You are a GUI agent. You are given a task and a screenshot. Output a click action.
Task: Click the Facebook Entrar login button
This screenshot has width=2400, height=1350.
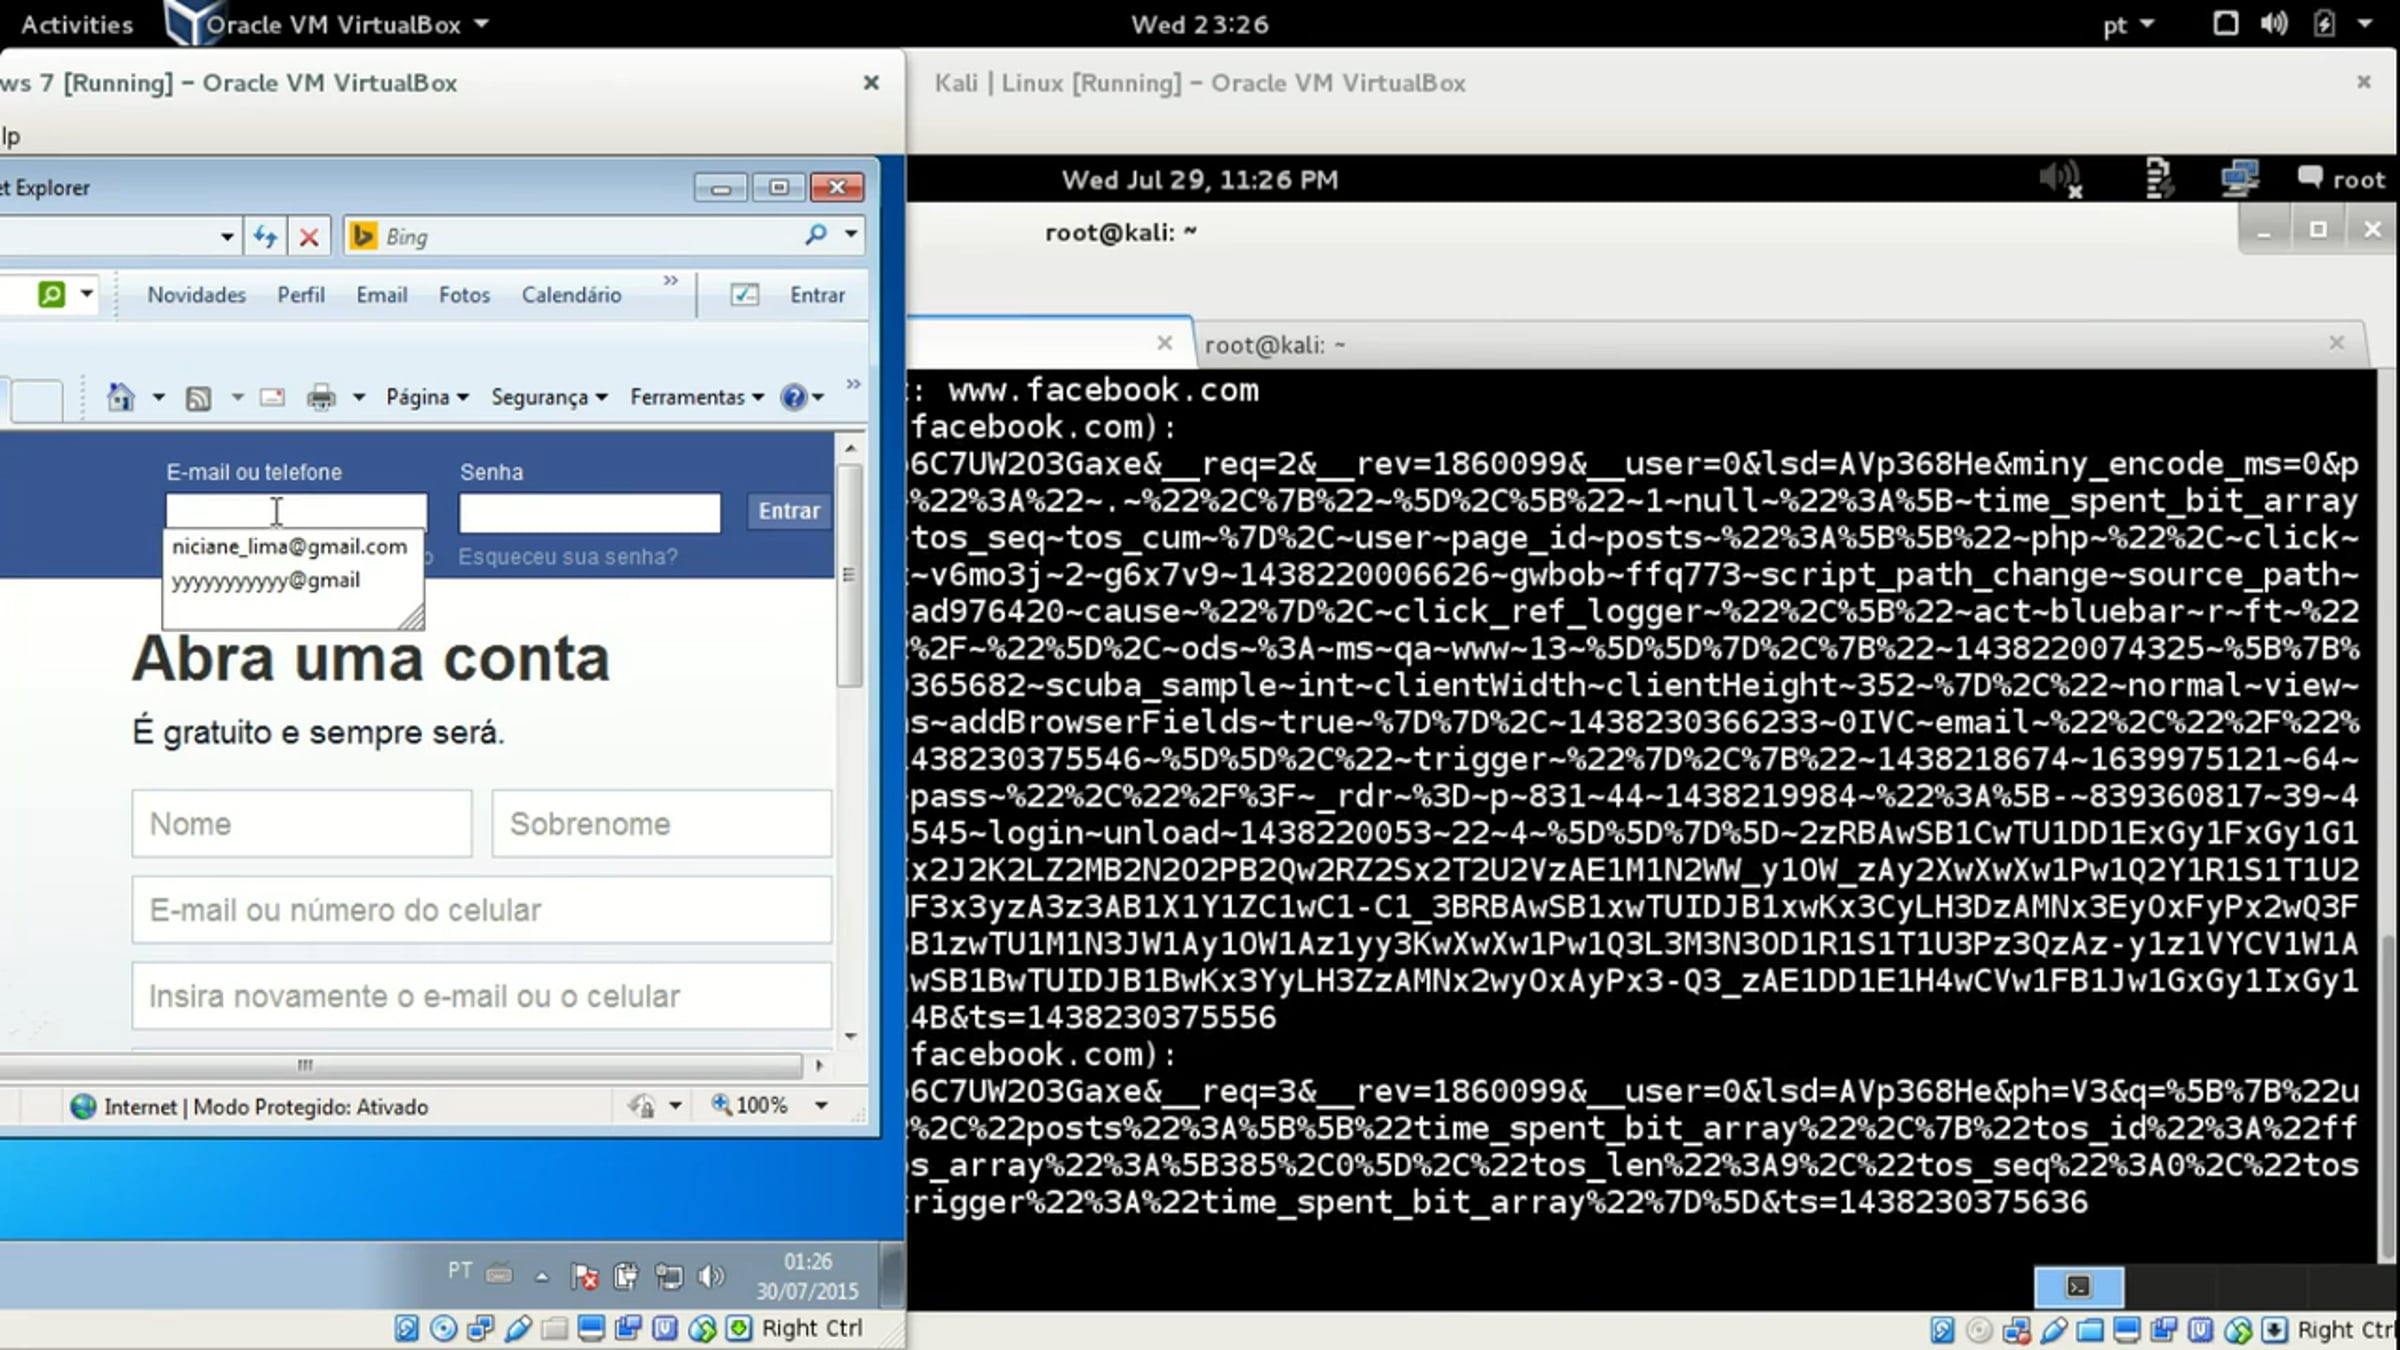coord(789,511)
